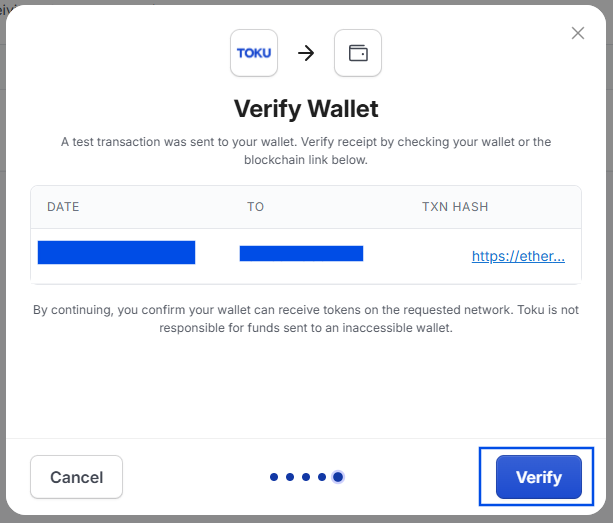The width and height of the screenshot is (613, 523).
Task: Go to the fourth step dot
Action: click(x=322, y=477)
